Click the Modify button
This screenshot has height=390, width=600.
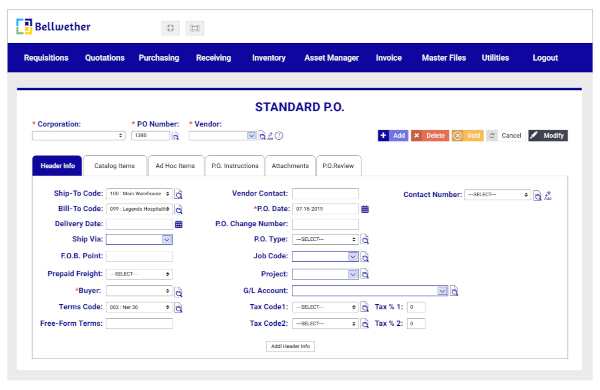548,135
